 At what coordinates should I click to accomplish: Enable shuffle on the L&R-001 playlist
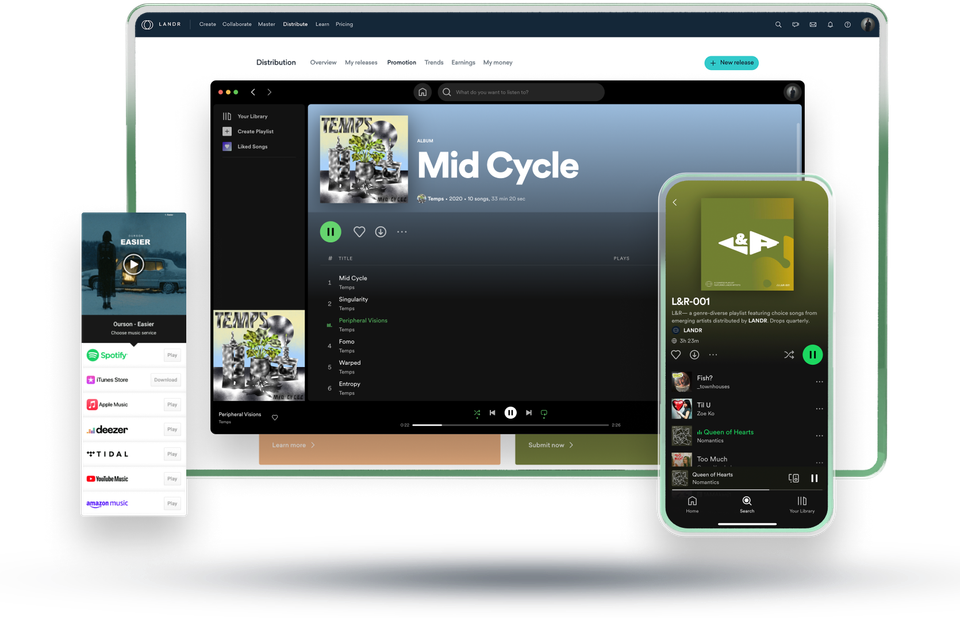point(790,355)
